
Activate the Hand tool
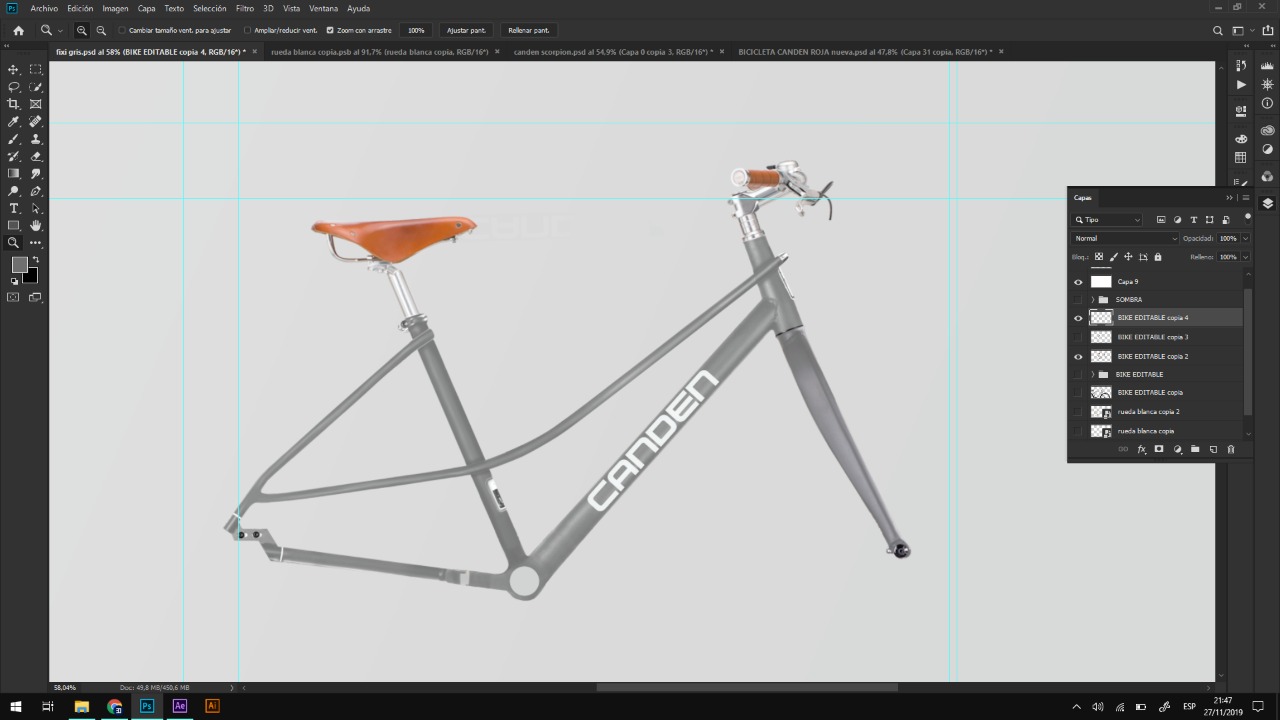click(x=36, y=226)
